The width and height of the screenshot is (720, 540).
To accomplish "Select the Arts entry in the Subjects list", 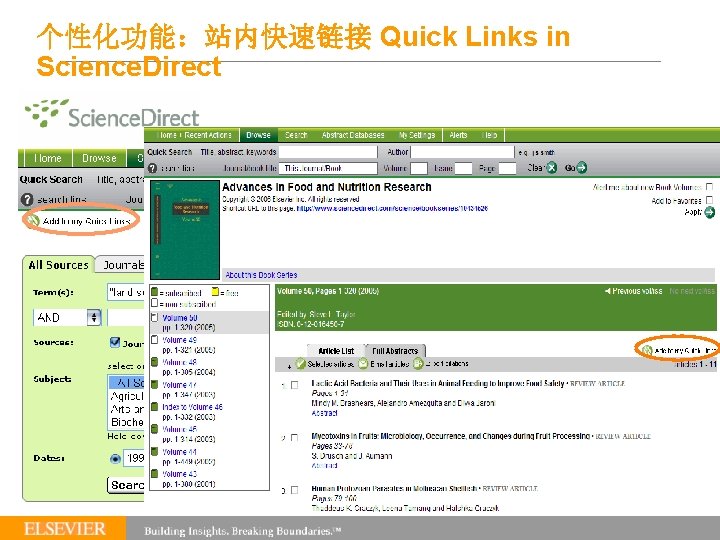I will (x=127, y=409).
